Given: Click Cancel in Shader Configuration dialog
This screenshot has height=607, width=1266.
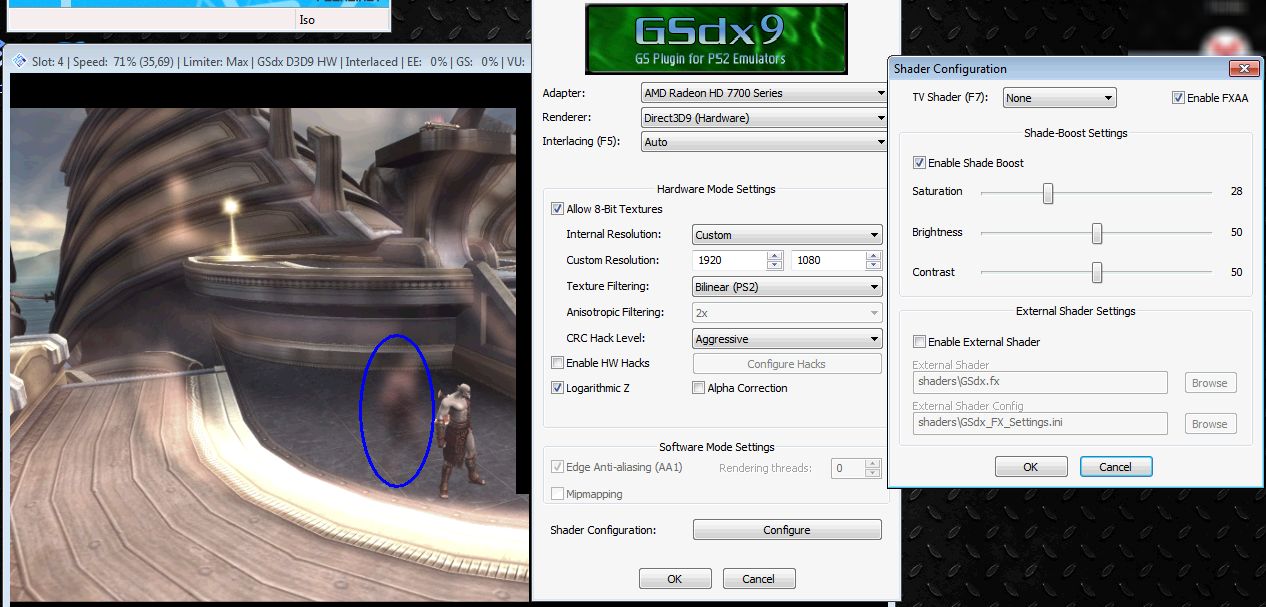Looking at the screenshot, I should pyautogui.click(x=1116, y=466).
